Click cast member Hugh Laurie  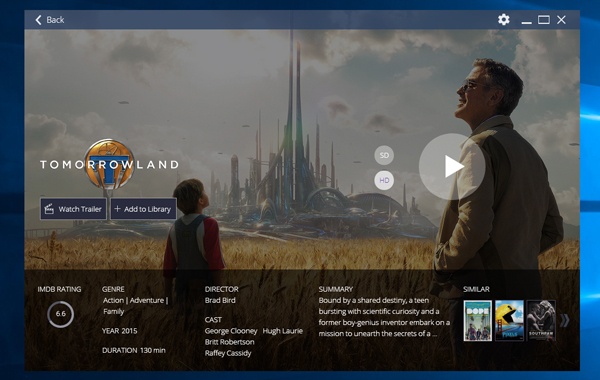(x=282, y=331)
